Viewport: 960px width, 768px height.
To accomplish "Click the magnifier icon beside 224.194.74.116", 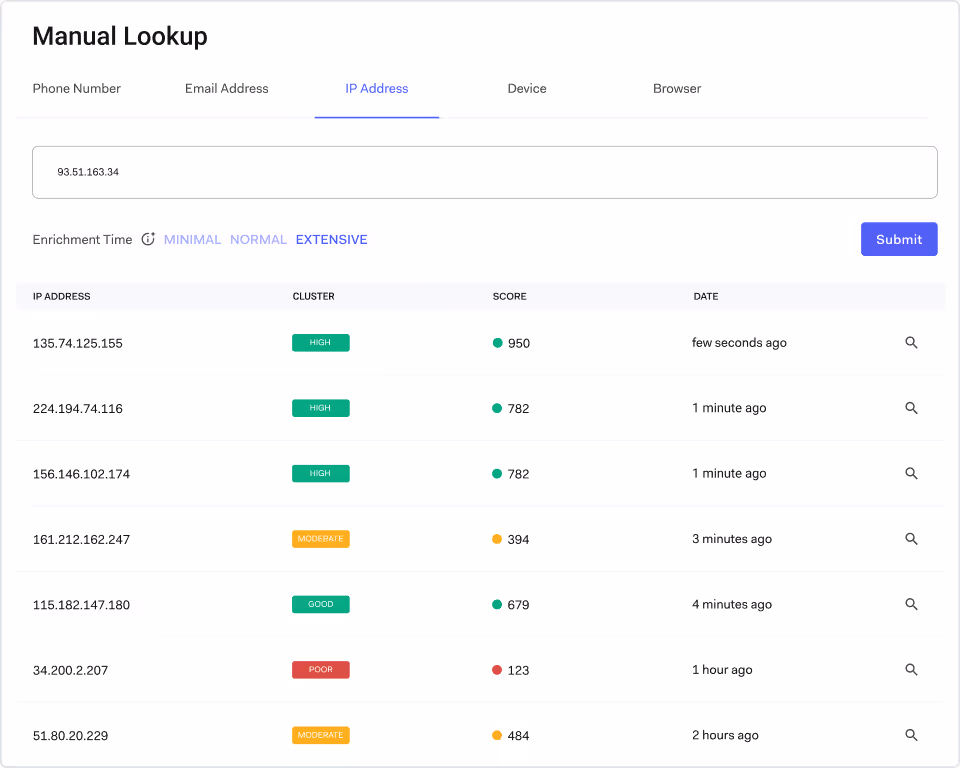I will point(911,408).
